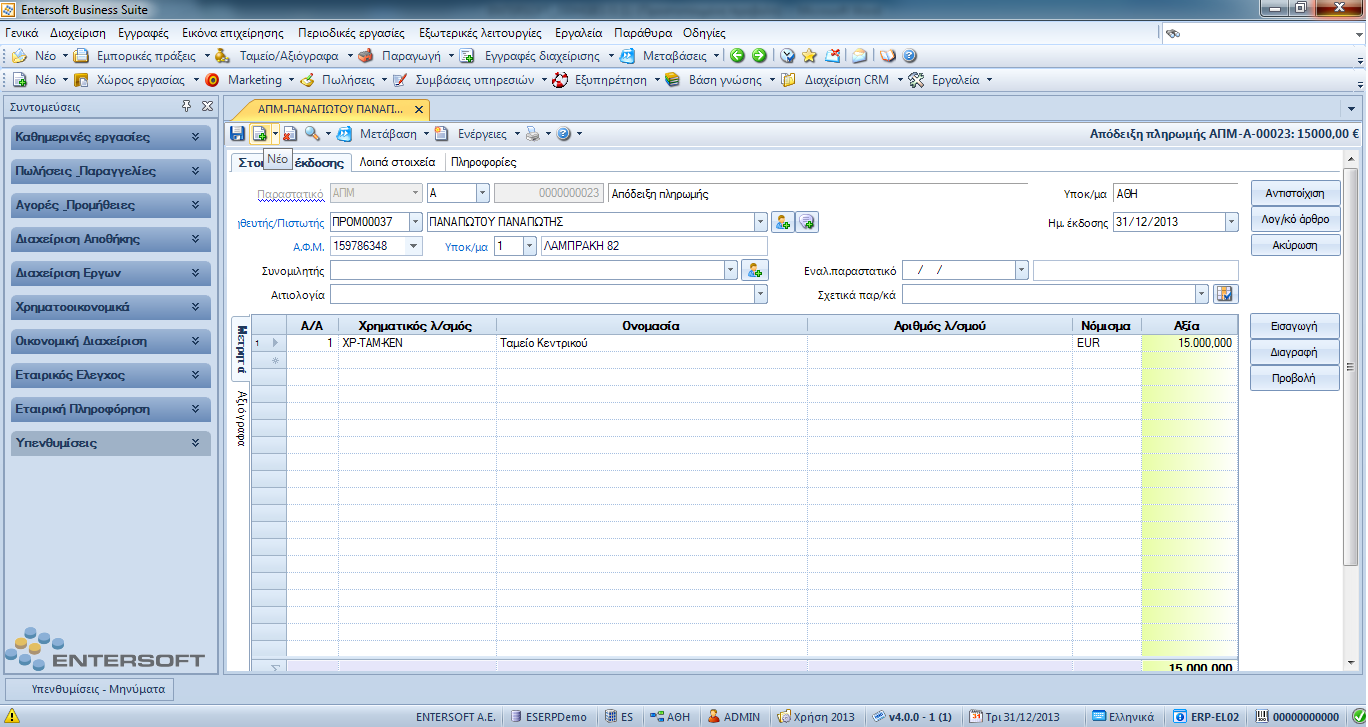
Task: Click the Save (floppy disk) icon in the document toolbar
Action: [x=237, y=133]
